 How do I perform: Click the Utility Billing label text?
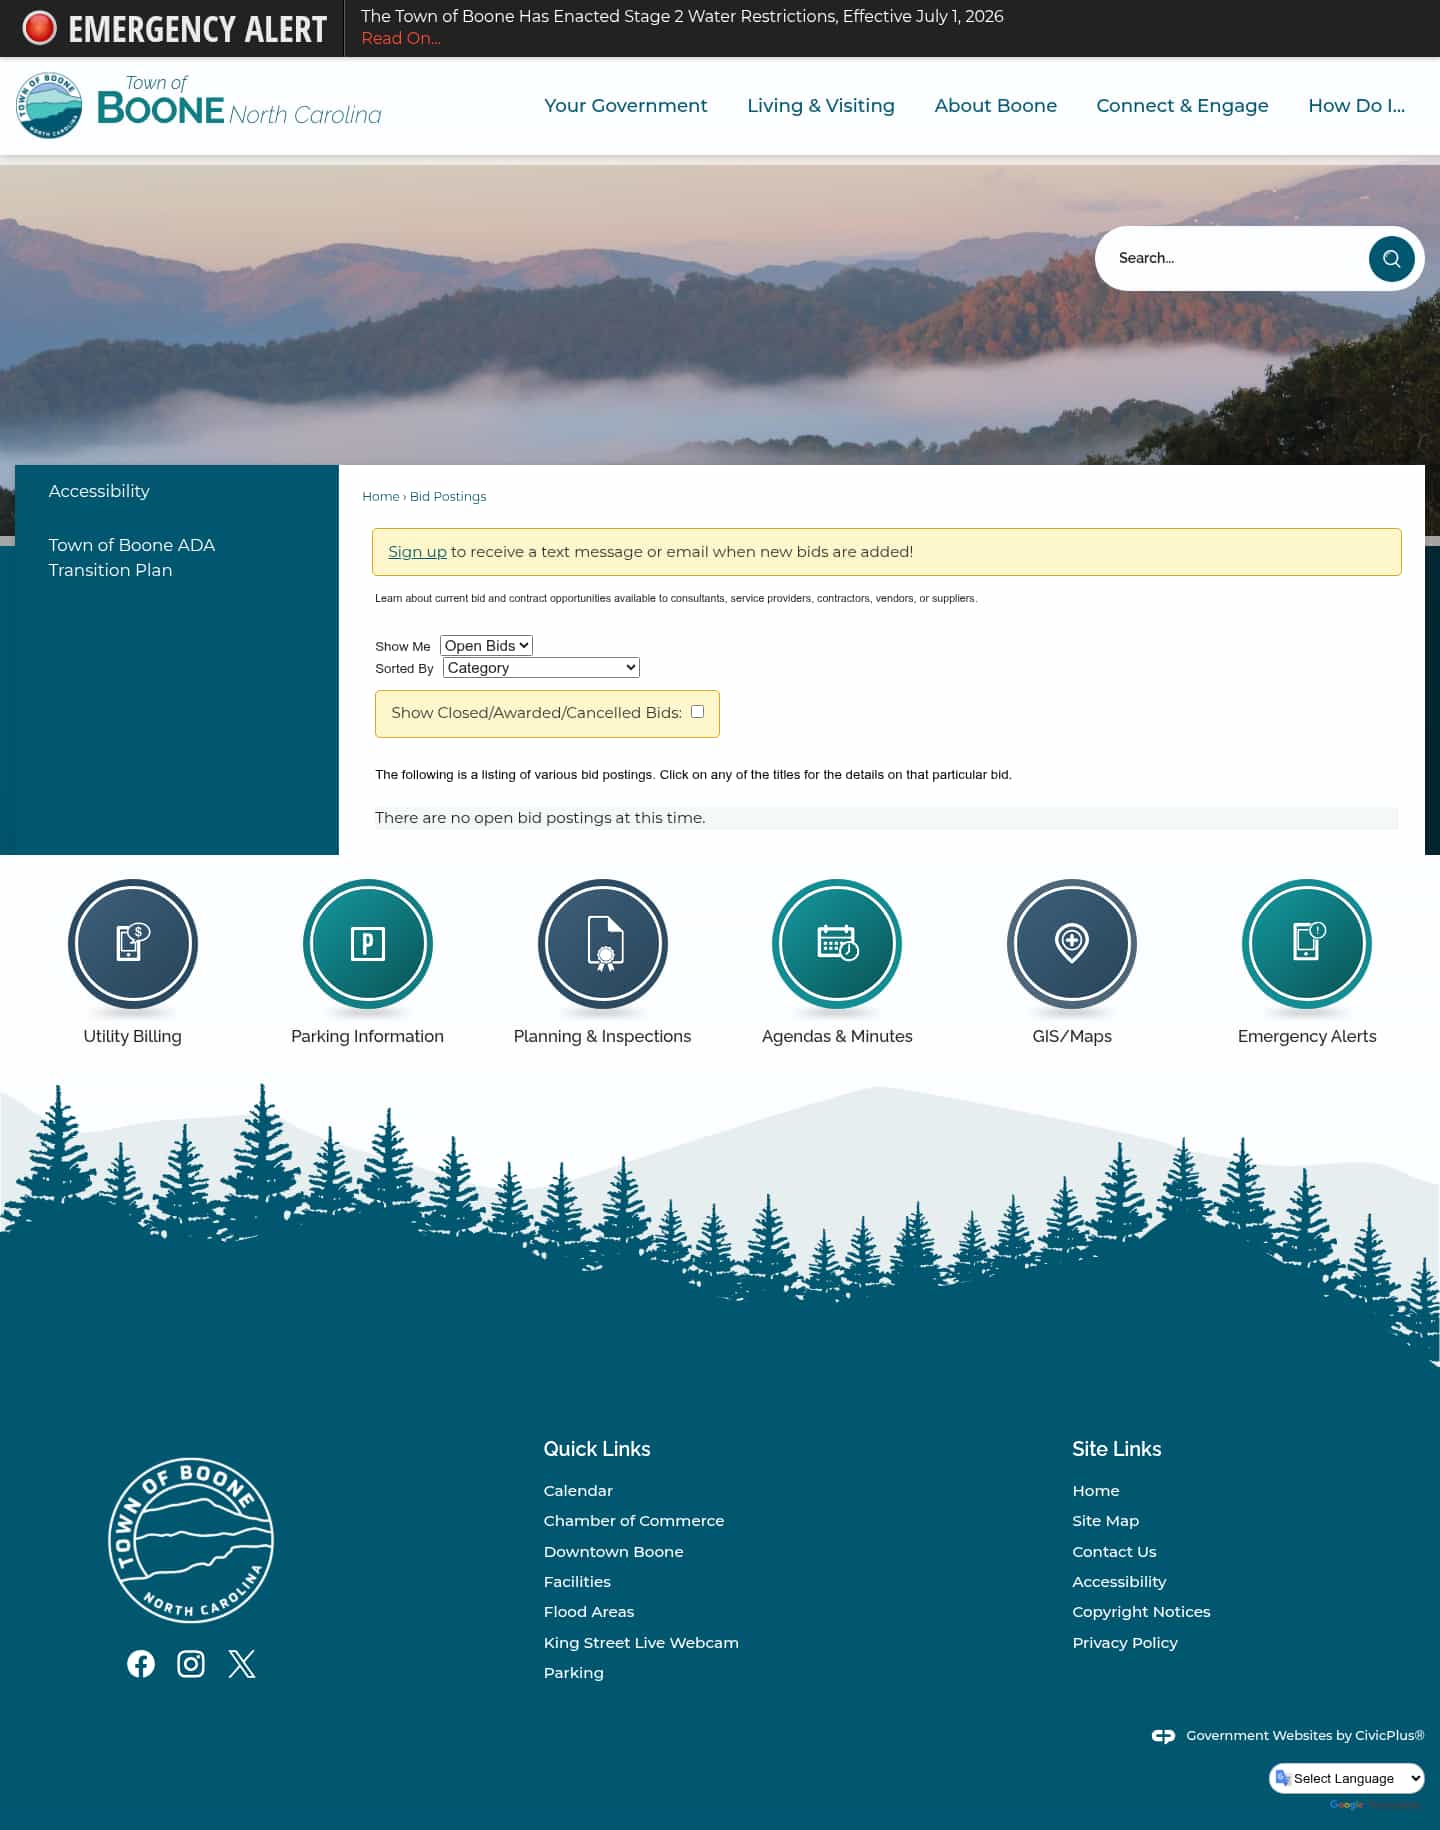coord(132,1036)
